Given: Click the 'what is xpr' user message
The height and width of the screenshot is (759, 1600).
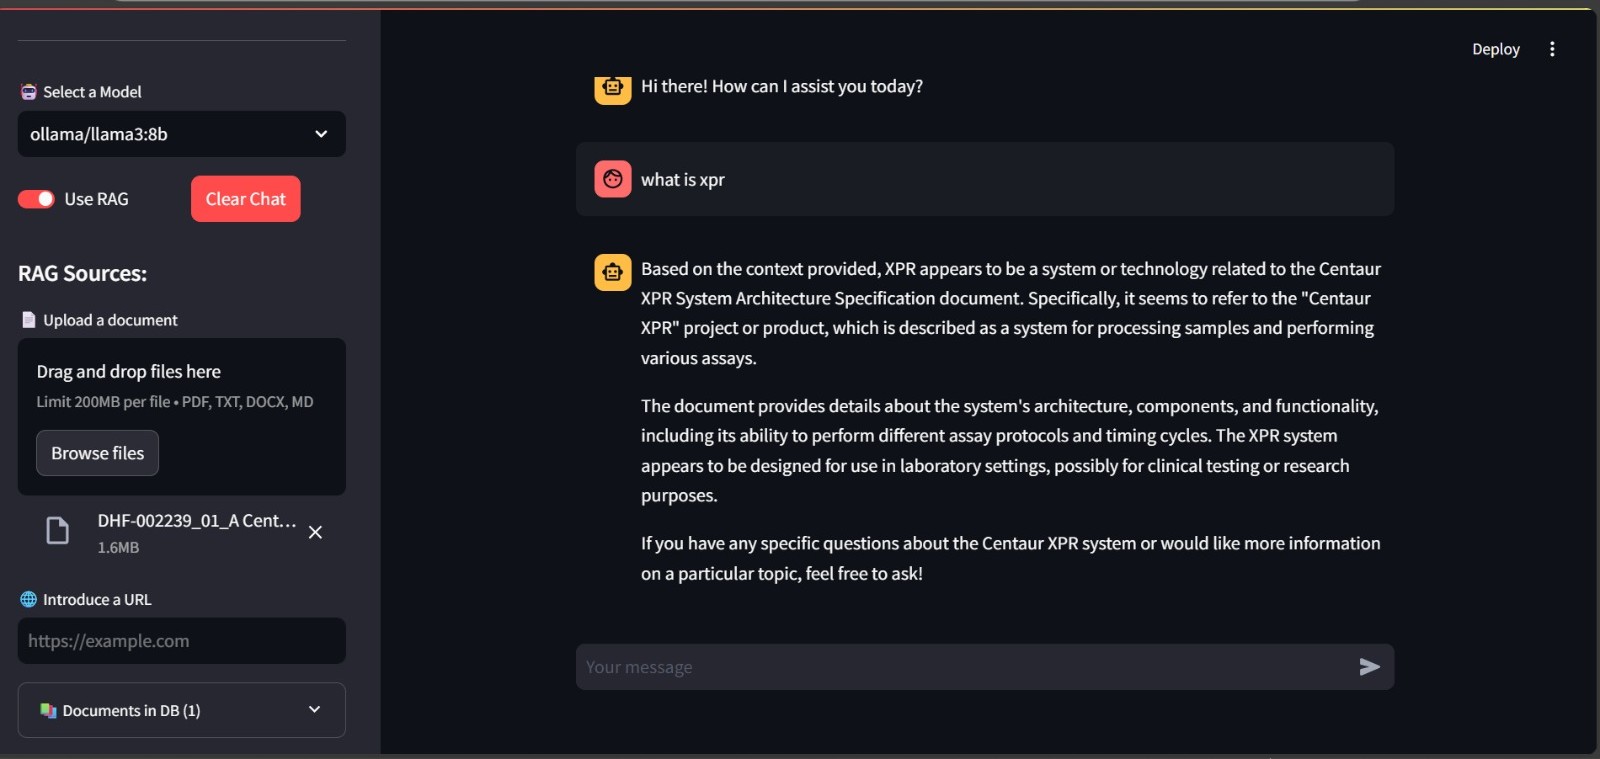Looking at the screenshot, I should click(683, 180).
